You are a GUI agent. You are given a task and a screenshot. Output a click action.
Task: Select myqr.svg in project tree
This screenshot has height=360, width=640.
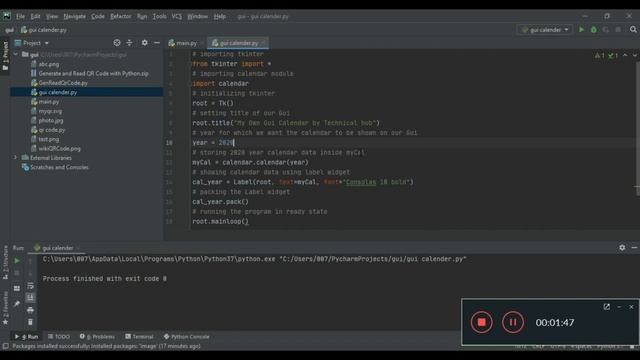(x=50, y=111)
